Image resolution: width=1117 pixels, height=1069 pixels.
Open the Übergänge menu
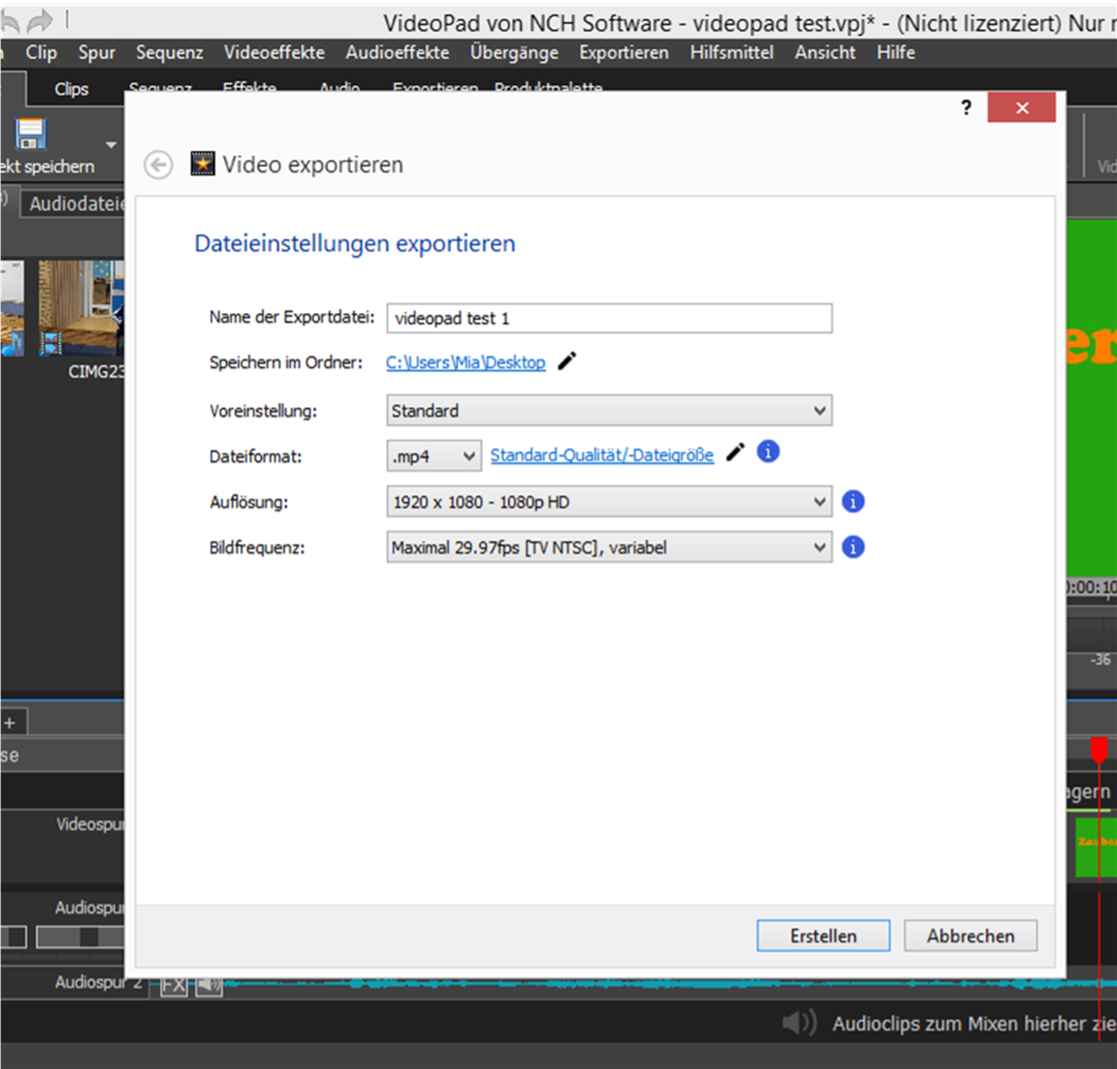[x=514, y=53]
